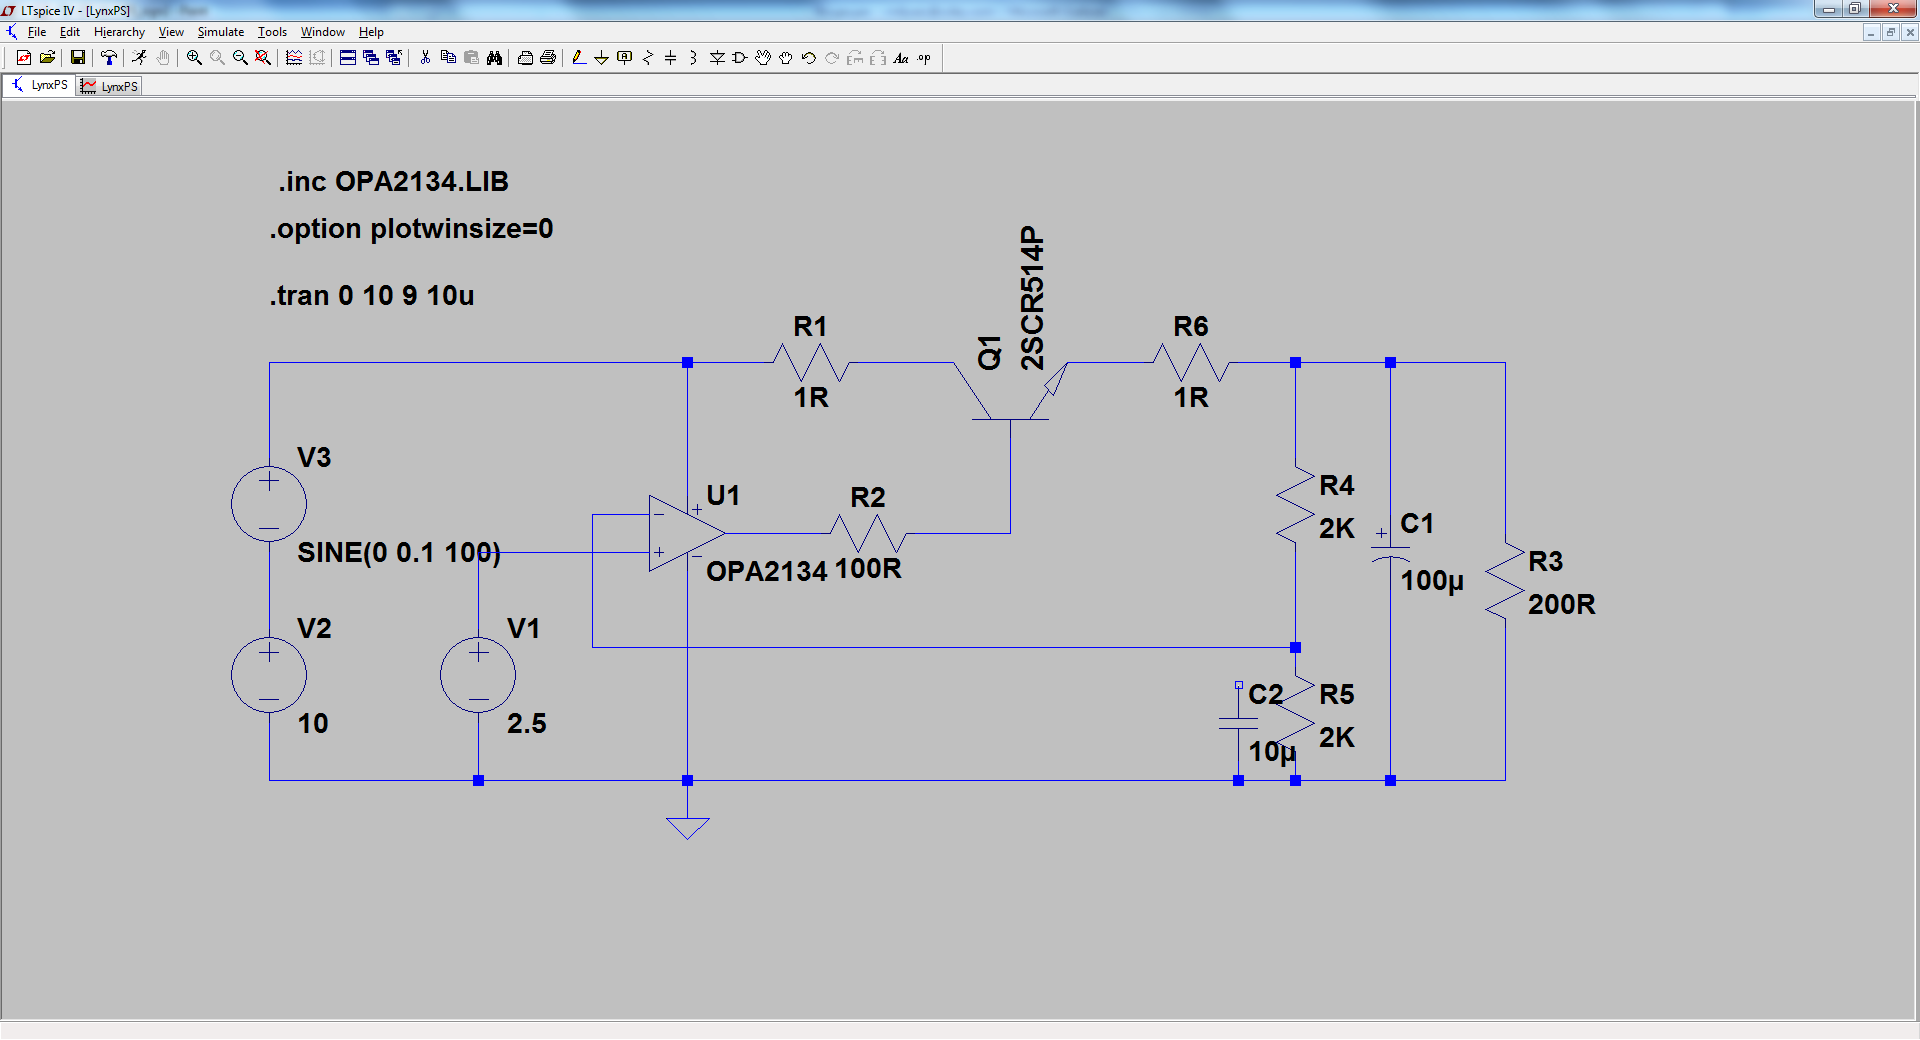Open Print Setup

tap(525, 58)
